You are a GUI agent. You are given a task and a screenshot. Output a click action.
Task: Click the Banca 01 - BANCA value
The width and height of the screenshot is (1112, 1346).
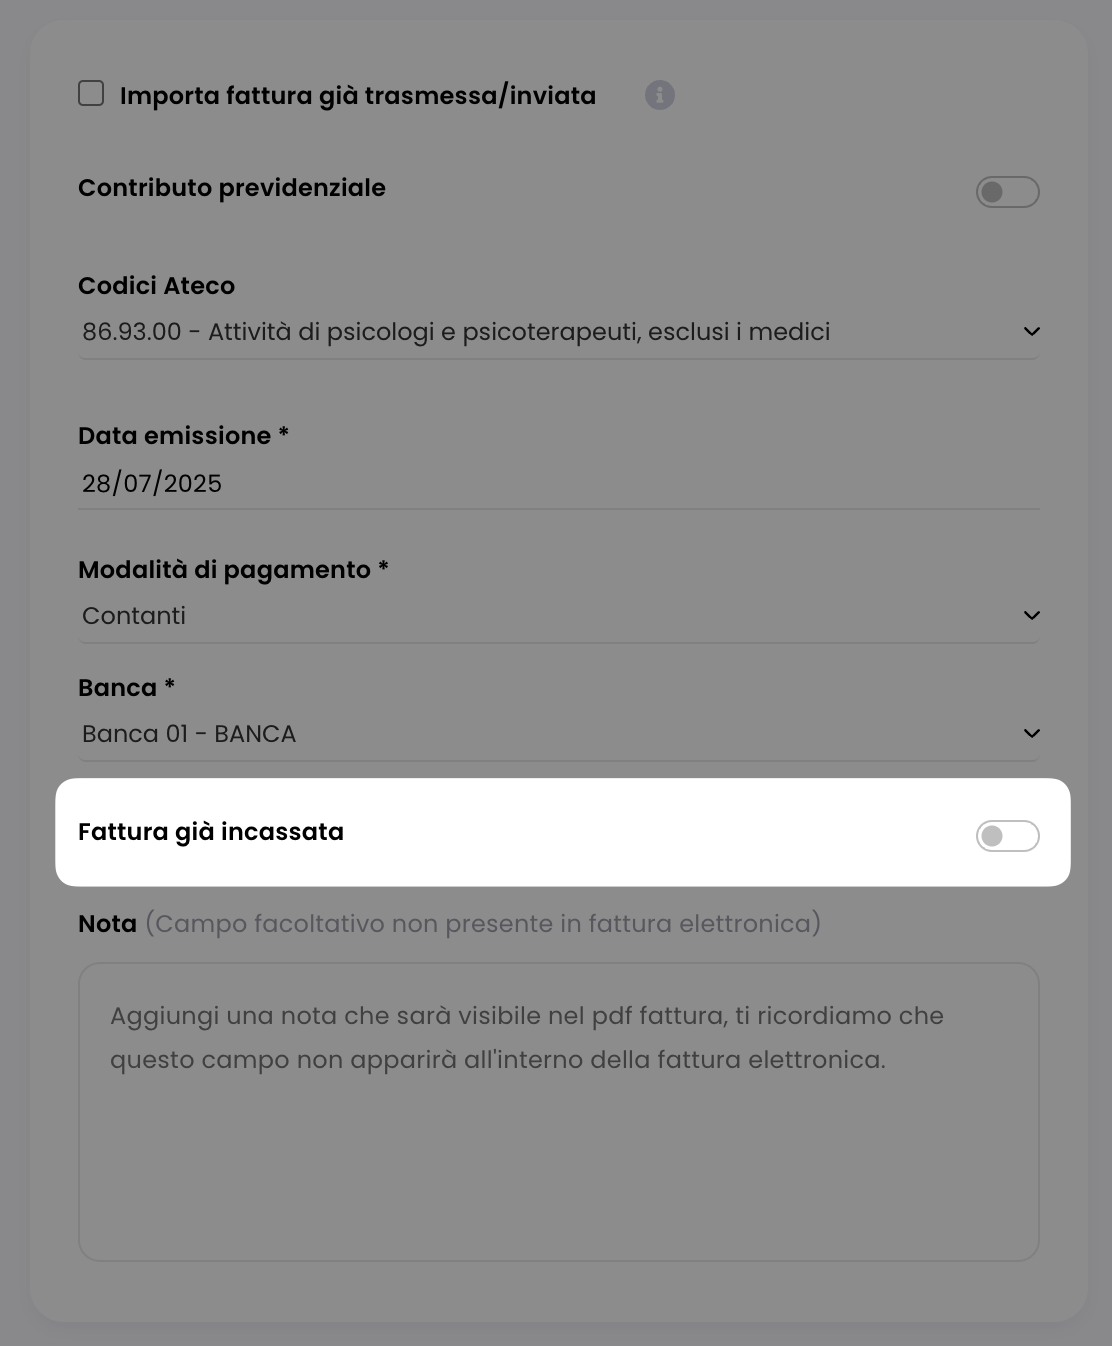tap(189, 734)
